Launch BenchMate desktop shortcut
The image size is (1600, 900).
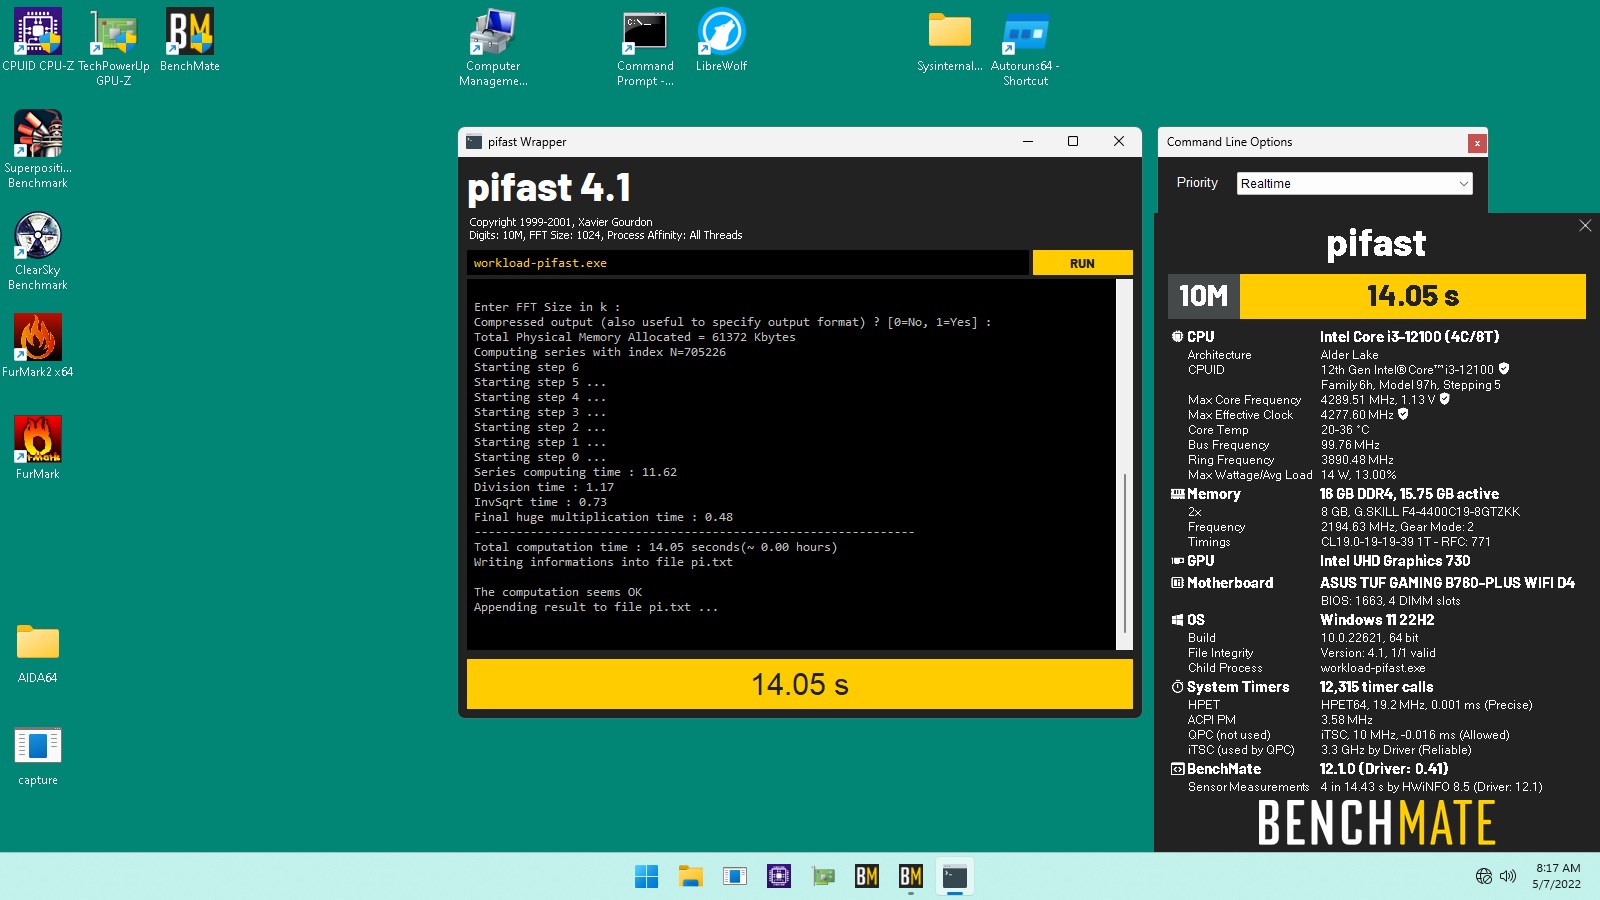tap(190, 40)
